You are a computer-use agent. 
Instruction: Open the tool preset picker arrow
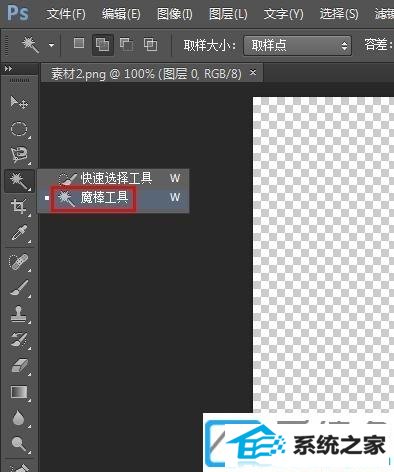(51, 45)
